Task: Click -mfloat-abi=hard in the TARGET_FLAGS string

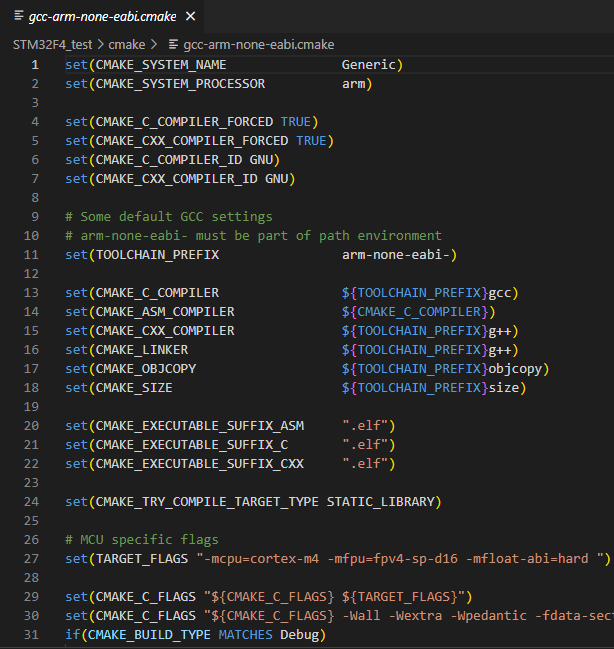Action: (527, 559)
